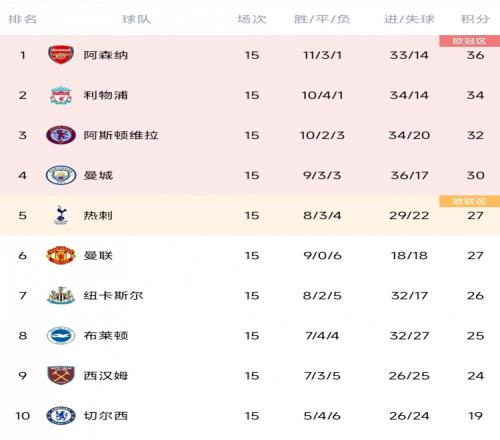Click the 进/失球 column header

tap(409, 19)
